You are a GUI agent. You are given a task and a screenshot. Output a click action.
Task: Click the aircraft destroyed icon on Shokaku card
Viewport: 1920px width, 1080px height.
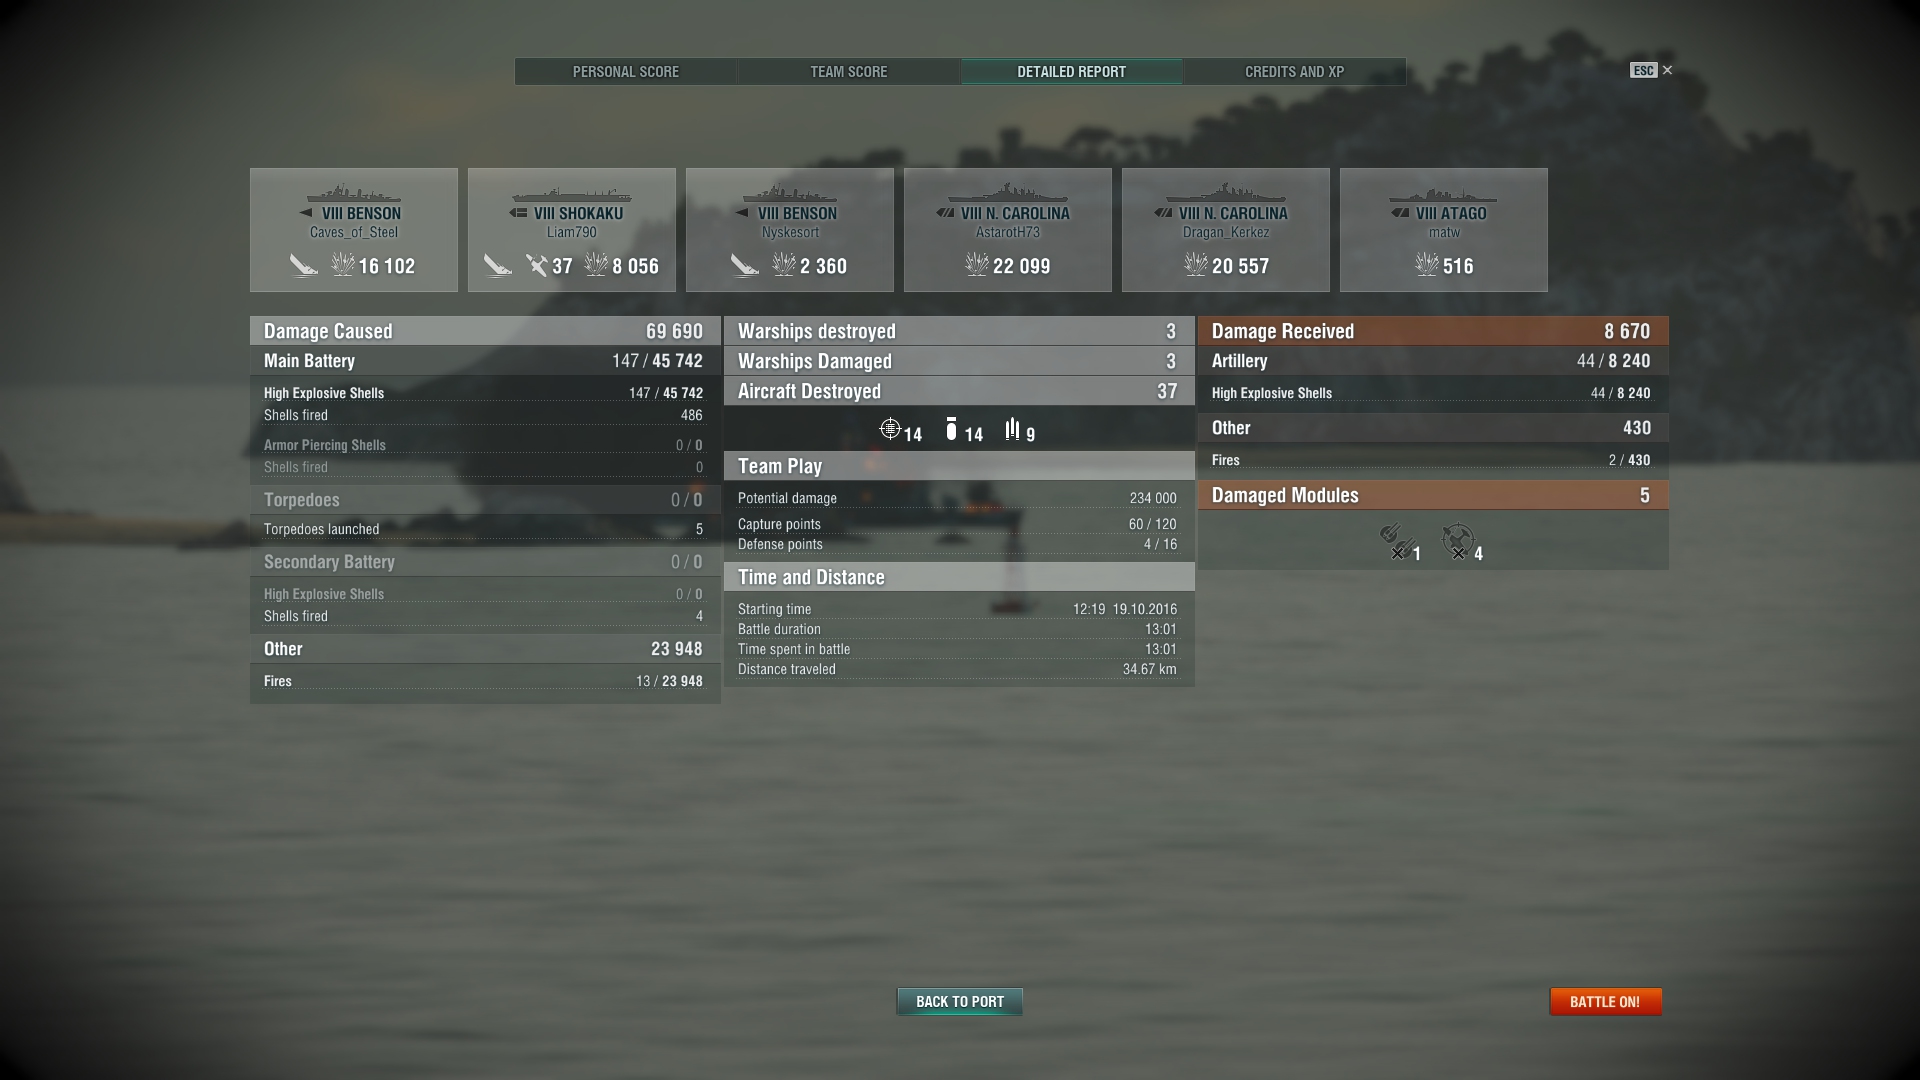(x=537, y=265)
